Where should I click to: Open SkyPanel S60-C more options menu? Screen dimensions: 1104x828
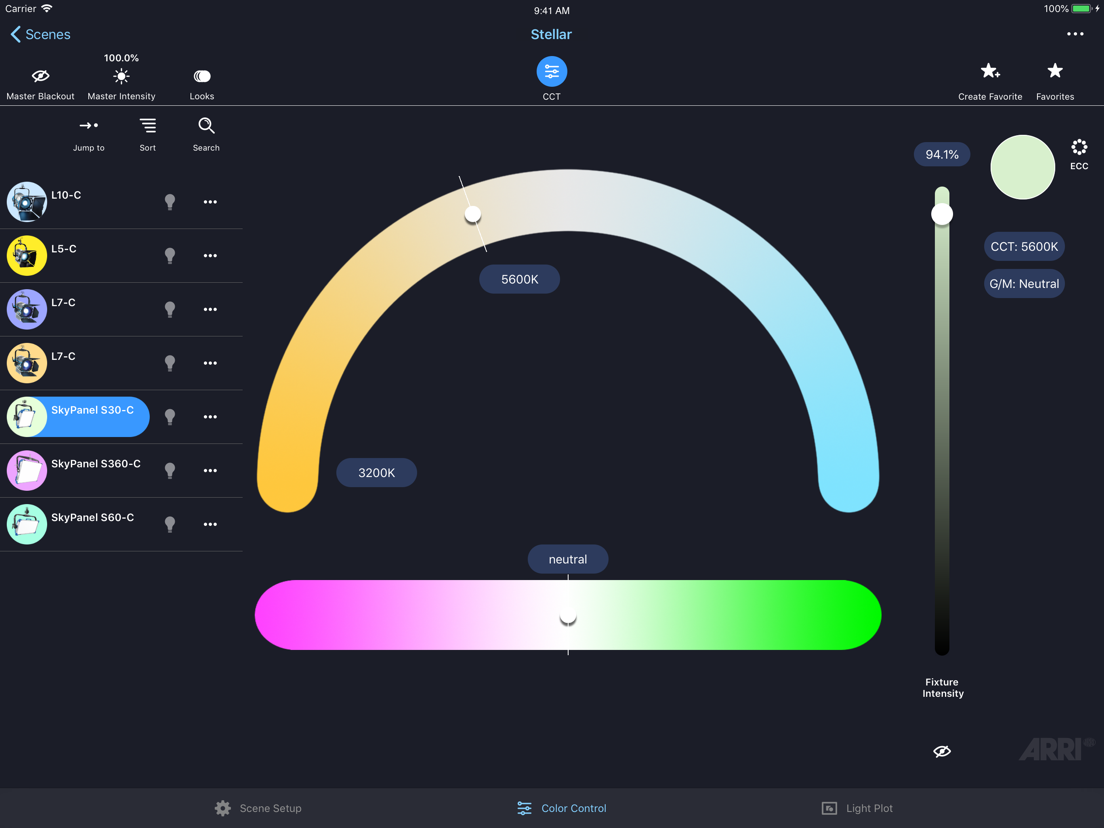[210, 525]
